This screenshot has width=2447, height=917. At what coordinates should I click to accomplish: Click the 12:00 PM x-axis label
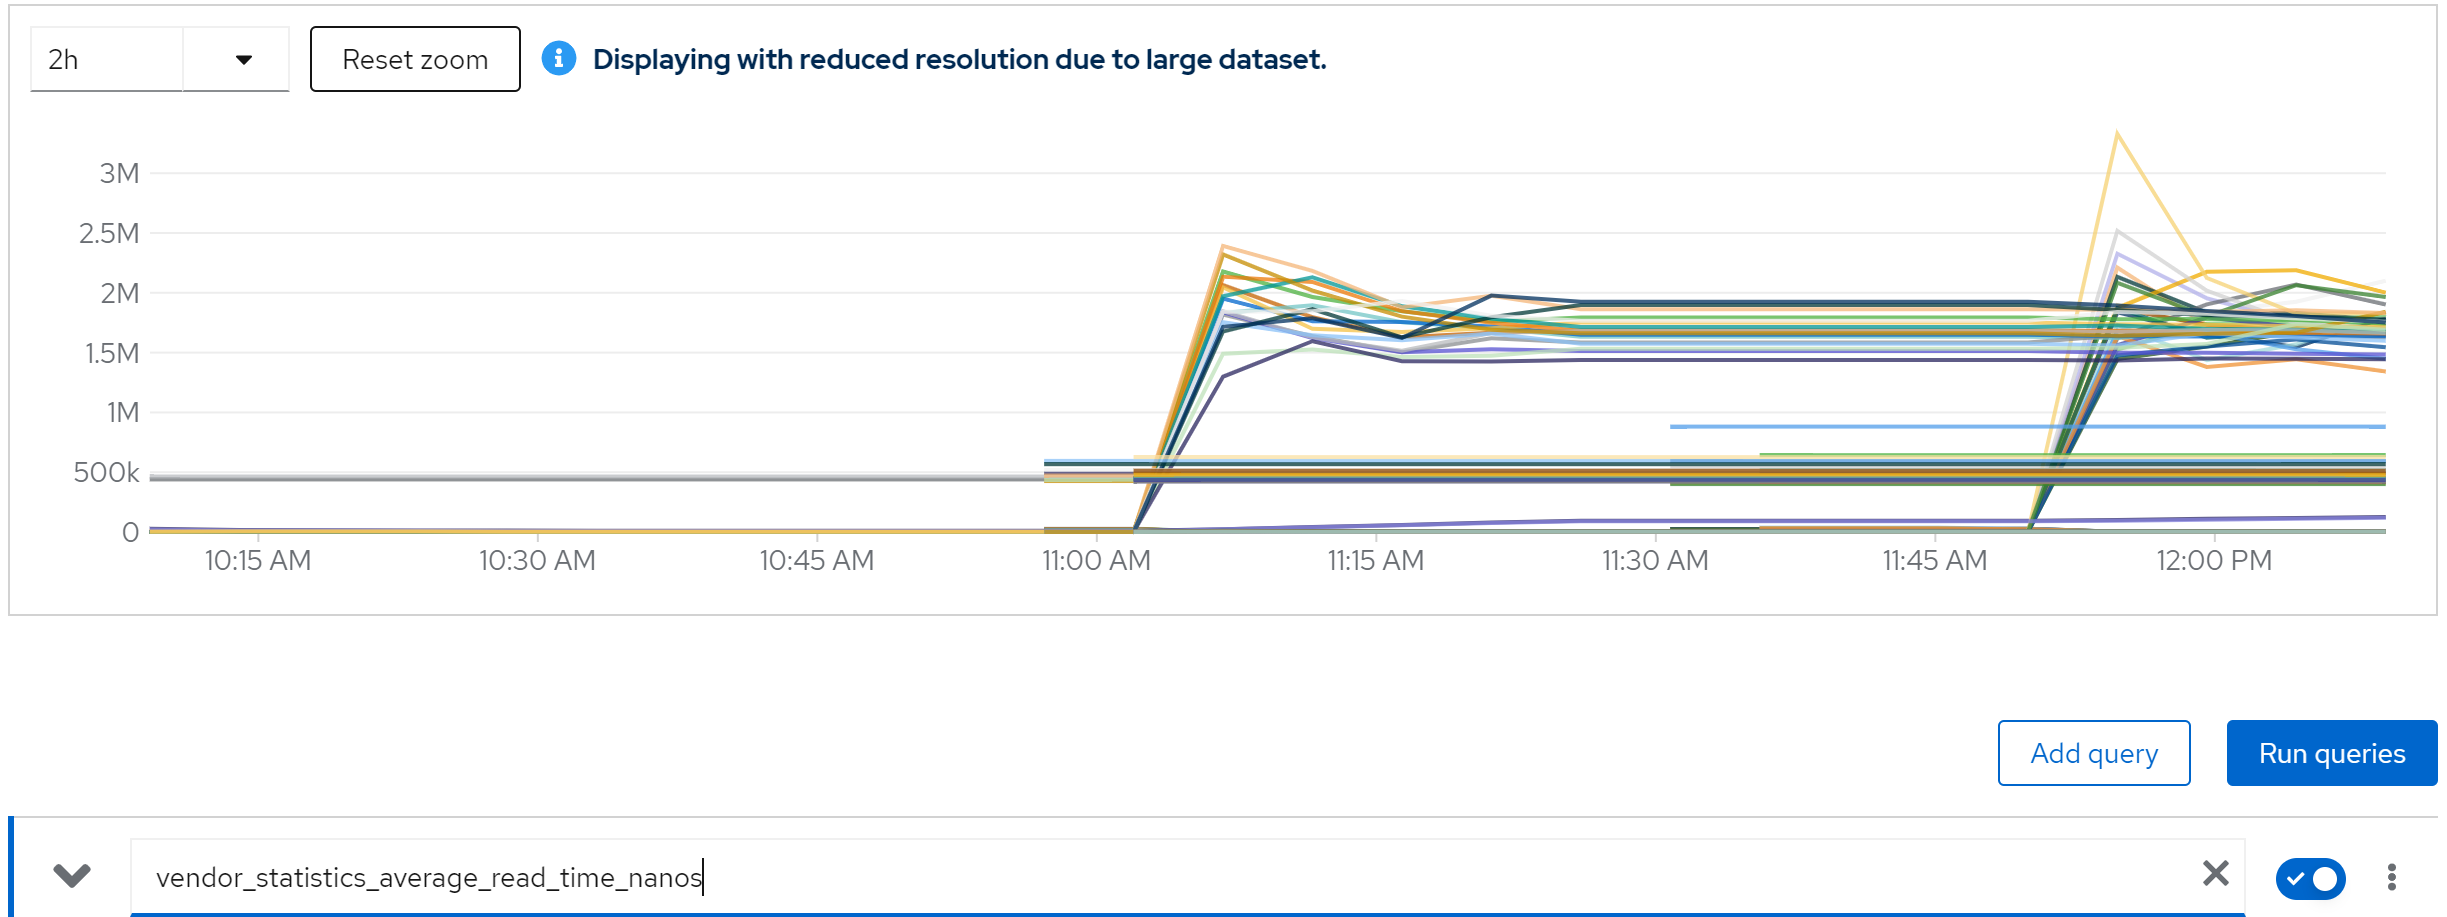[2213, 561]
